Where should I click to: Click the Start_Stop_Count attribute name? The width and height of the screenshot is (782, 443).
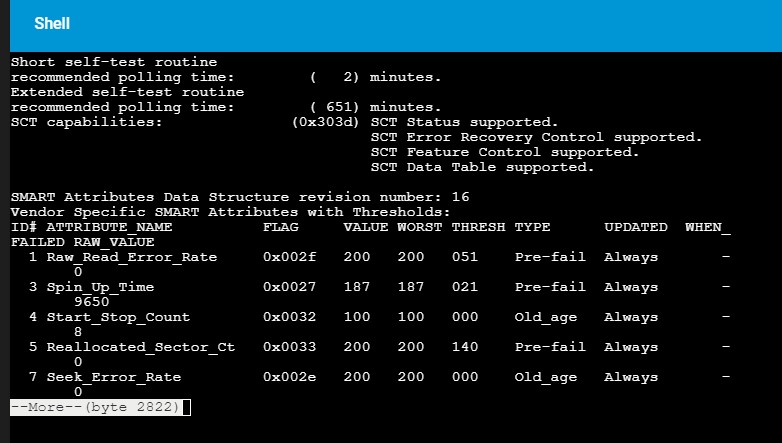pos(118,317)
